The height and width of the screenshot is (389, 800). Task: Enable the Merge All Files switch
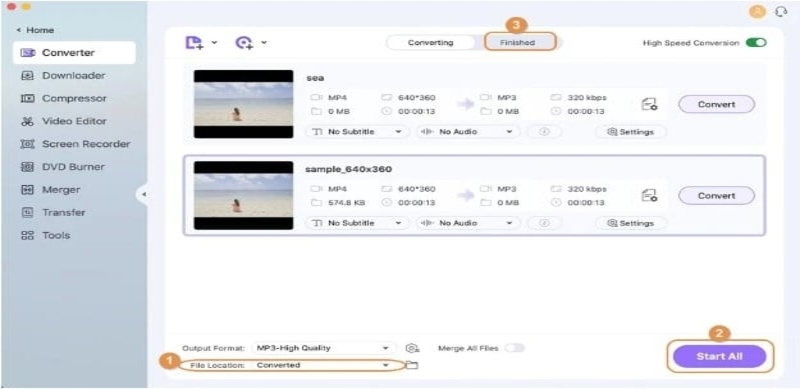(514, 348)
